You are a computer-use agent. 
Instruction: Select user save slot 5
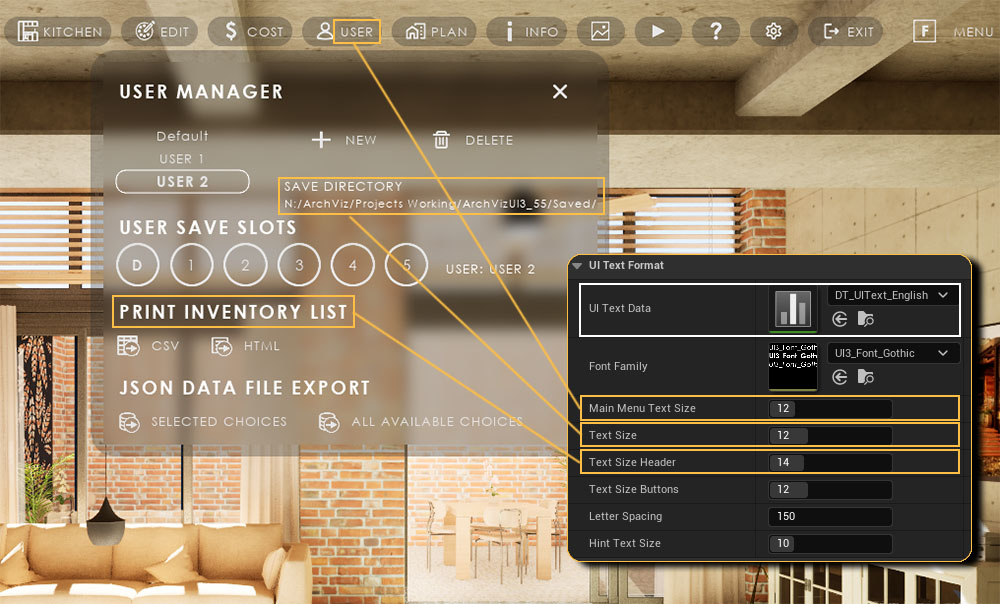tap(406, 266)
